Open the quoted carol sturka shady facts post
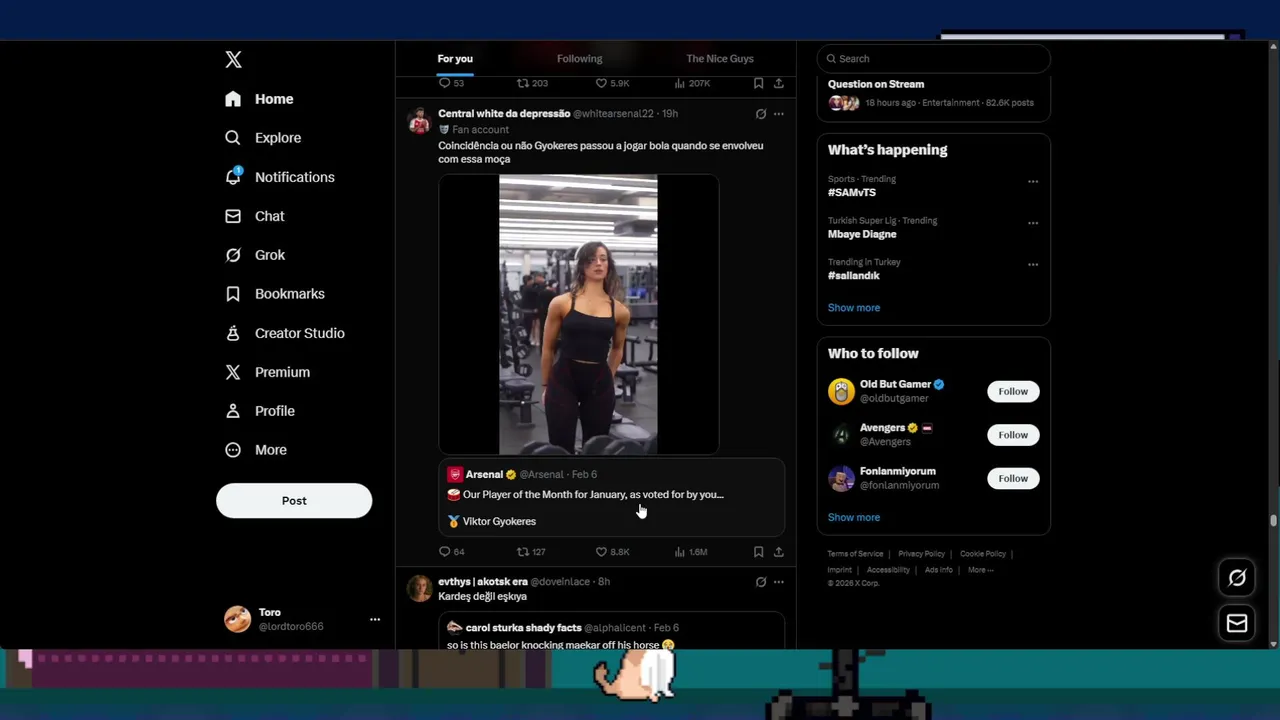Viewport: 1280px width, 720px height. coord(611,632)
